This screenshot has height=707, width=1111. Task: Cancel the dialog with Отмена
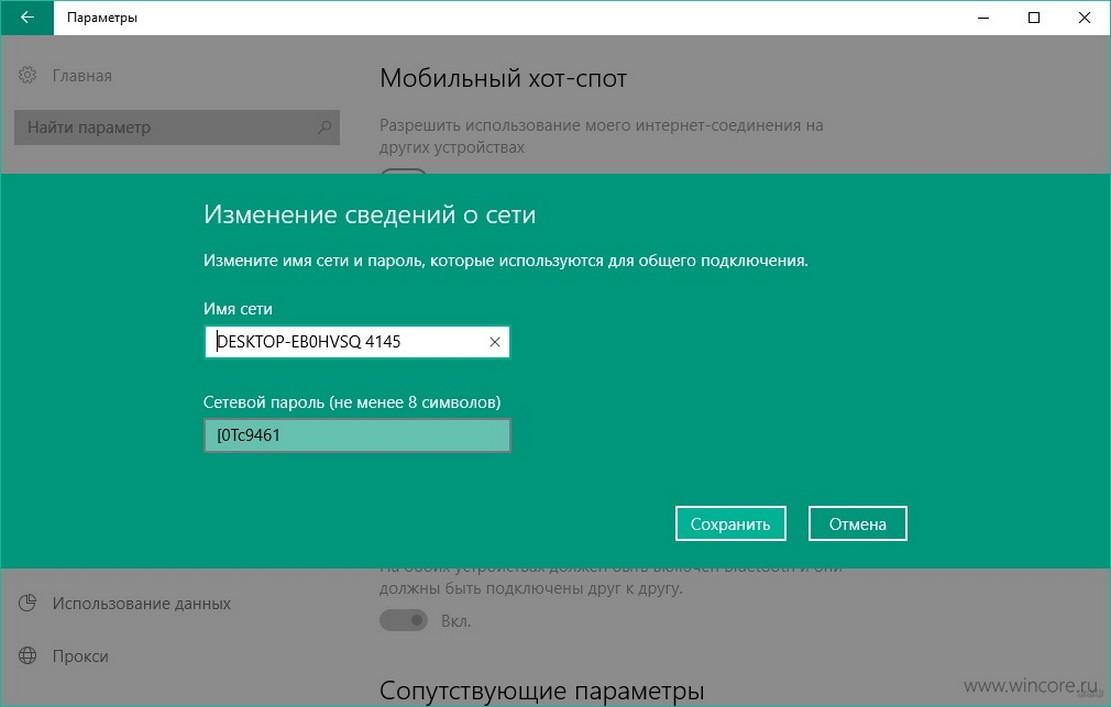[857, 524]
